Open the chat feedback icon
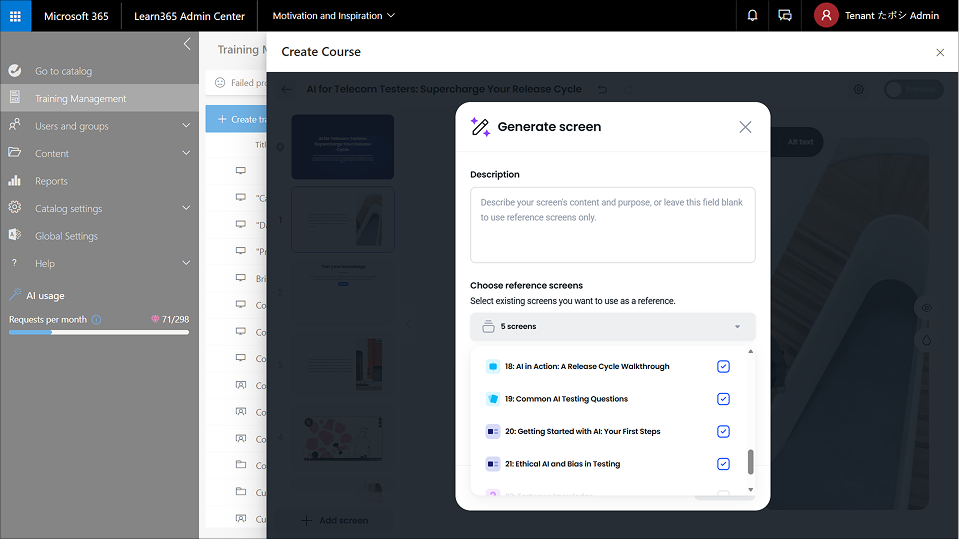The image size is (959, 539). tap(785, 16)
